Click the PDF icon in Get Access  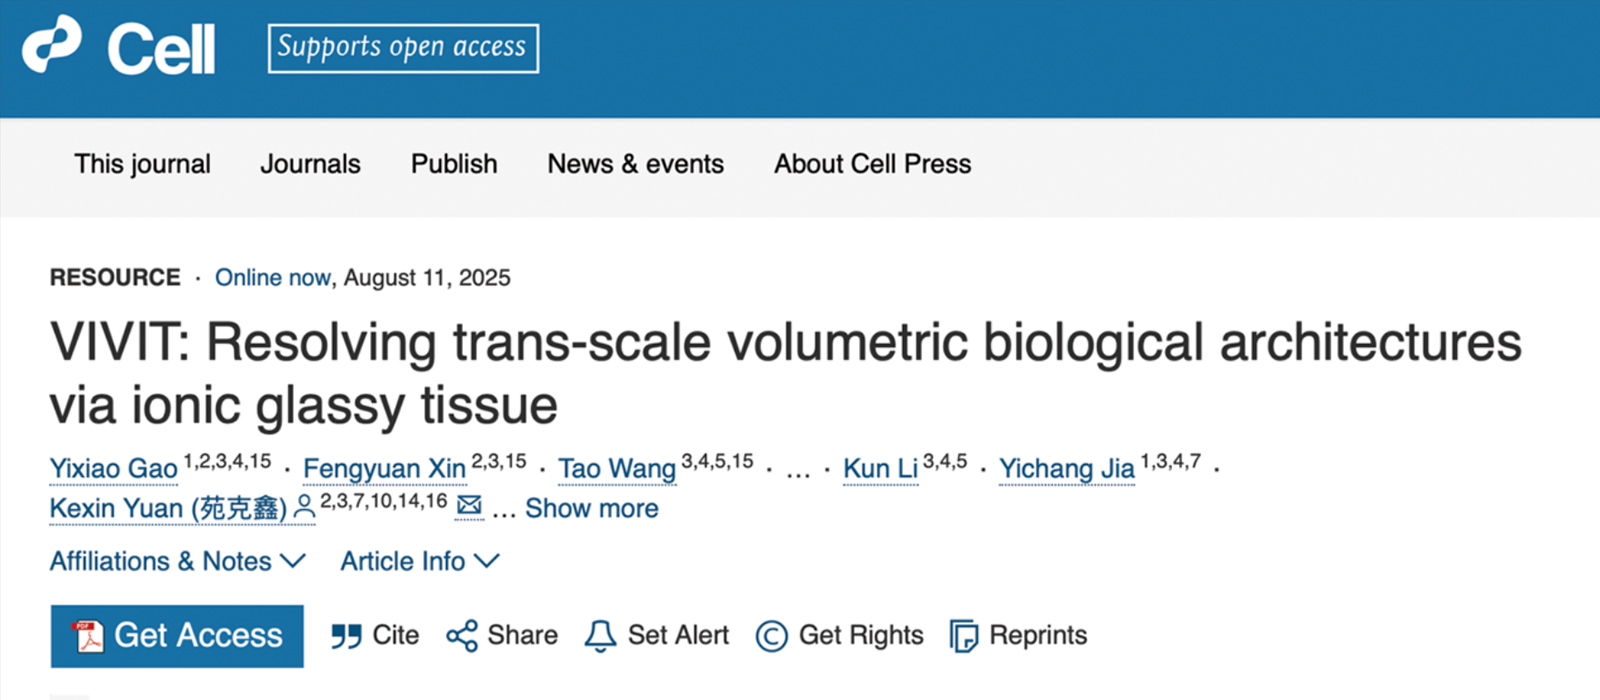[88, 636]
